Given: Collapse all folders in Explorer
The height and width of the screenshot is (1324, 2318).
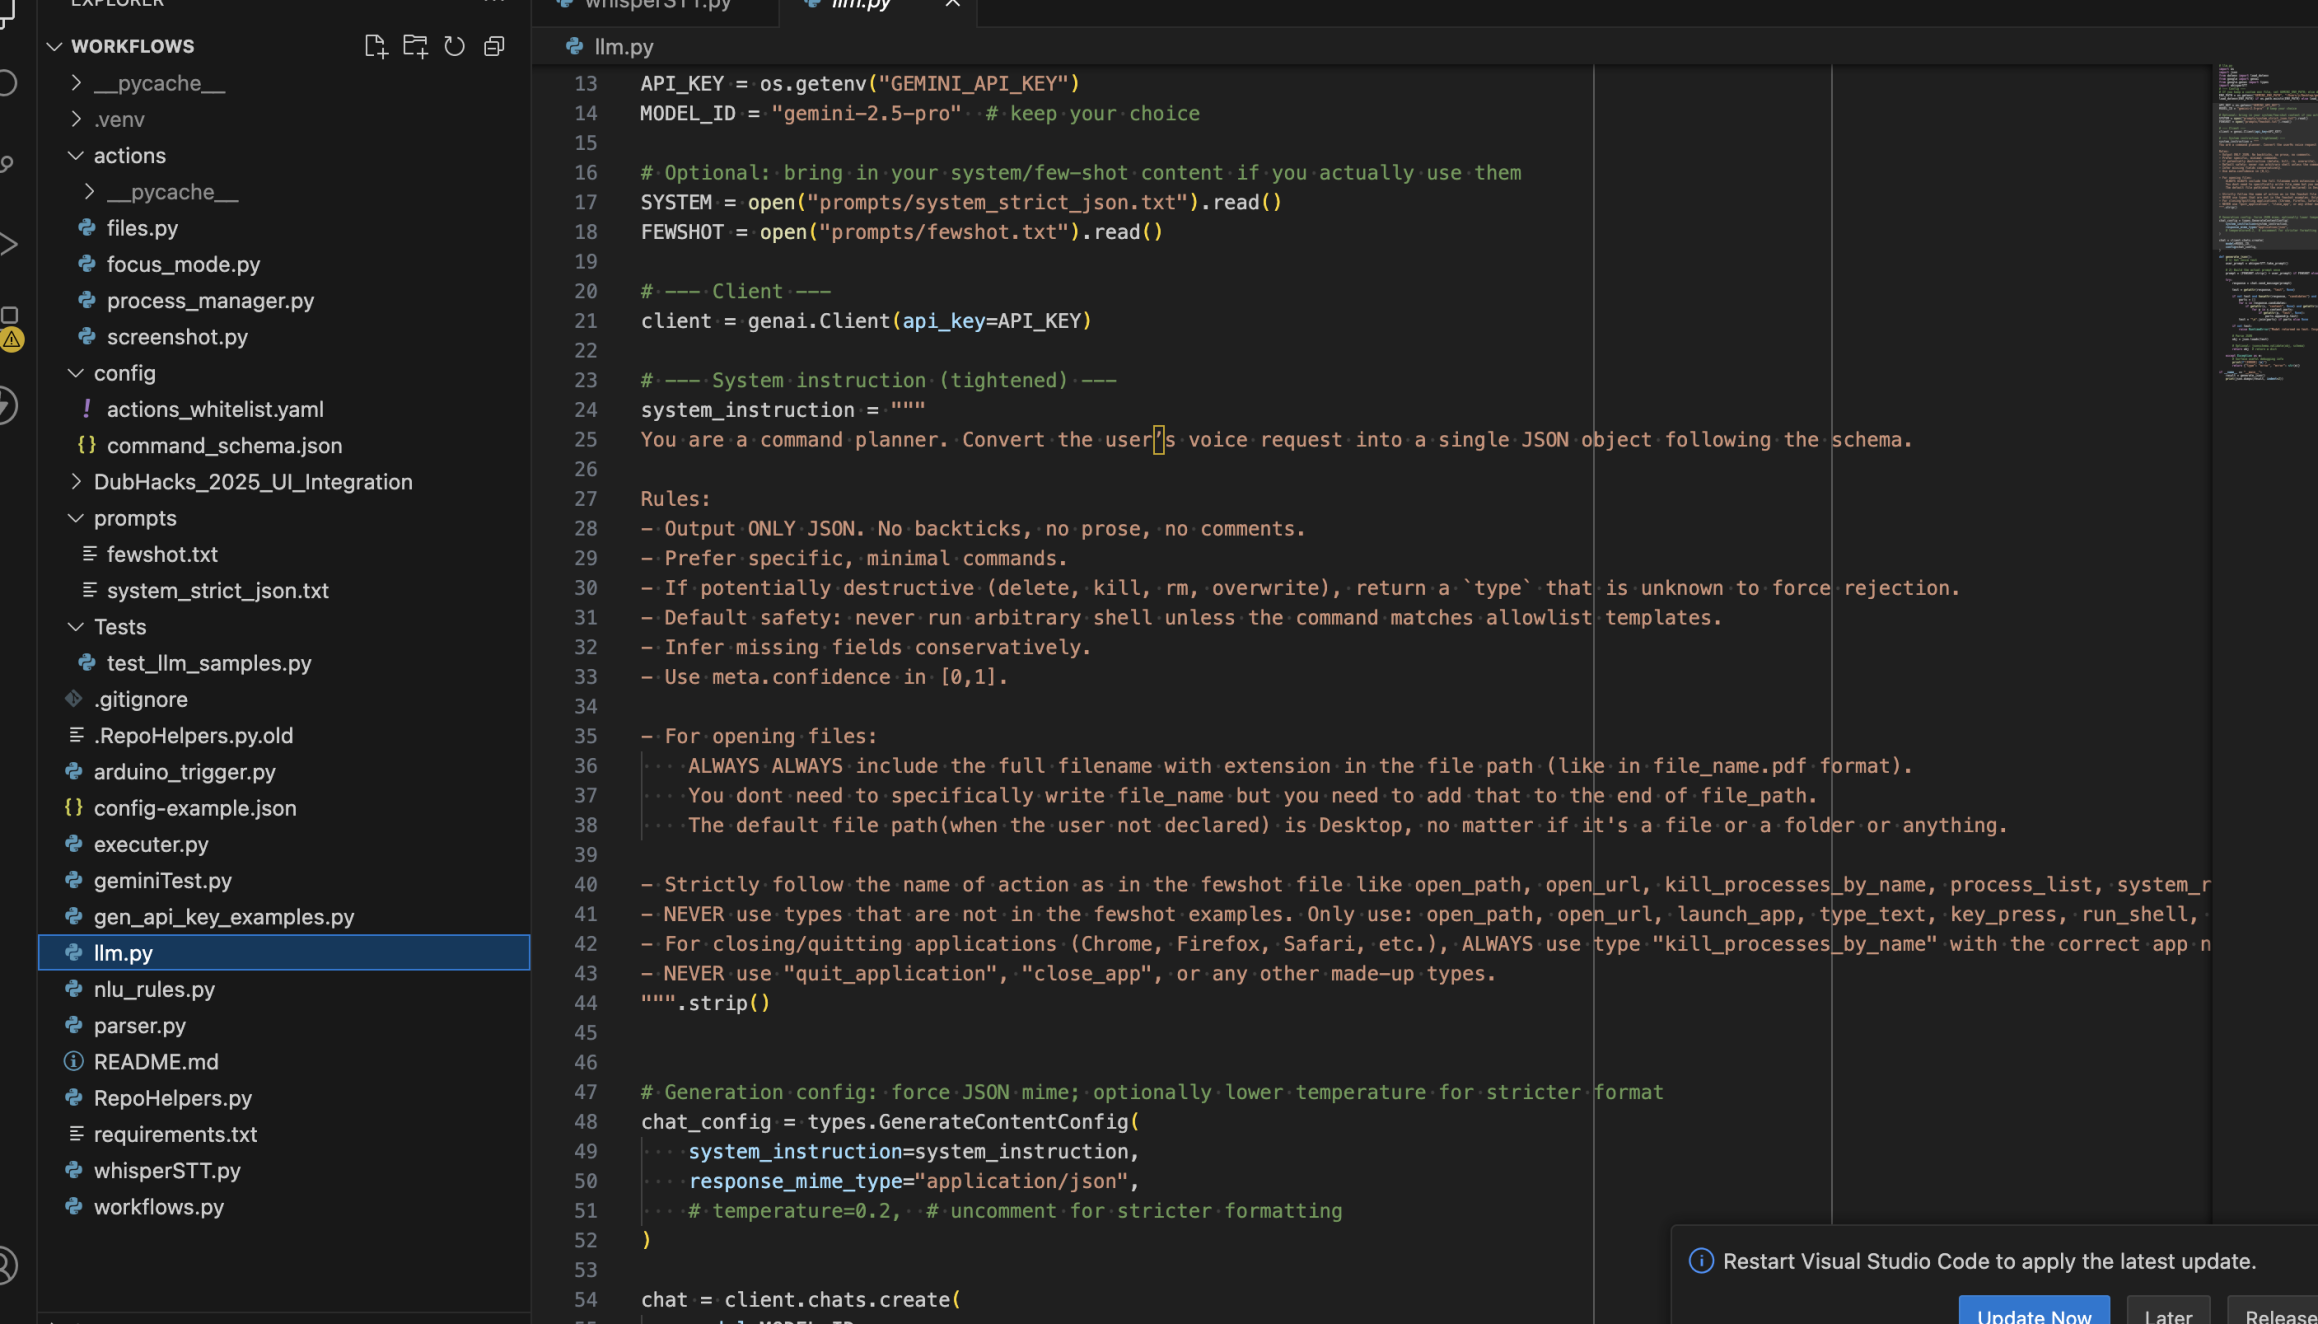Looking at the screenshot, I should coord(494,46).
